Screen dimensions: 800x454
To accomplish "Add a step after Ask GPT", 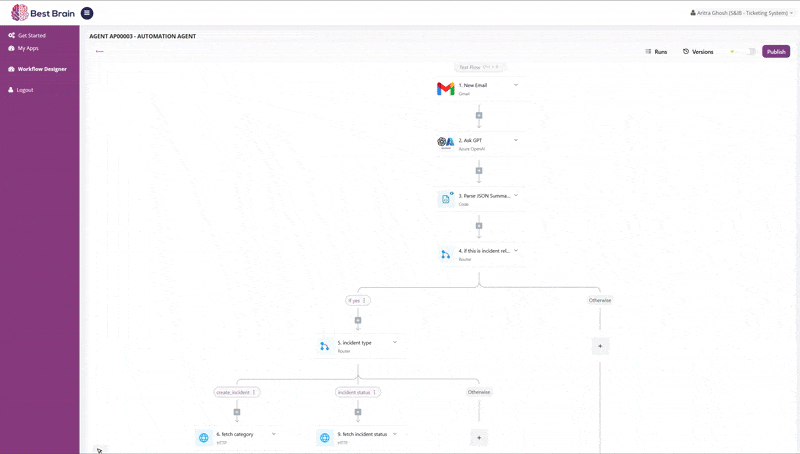I will click(x=479, y=171).
